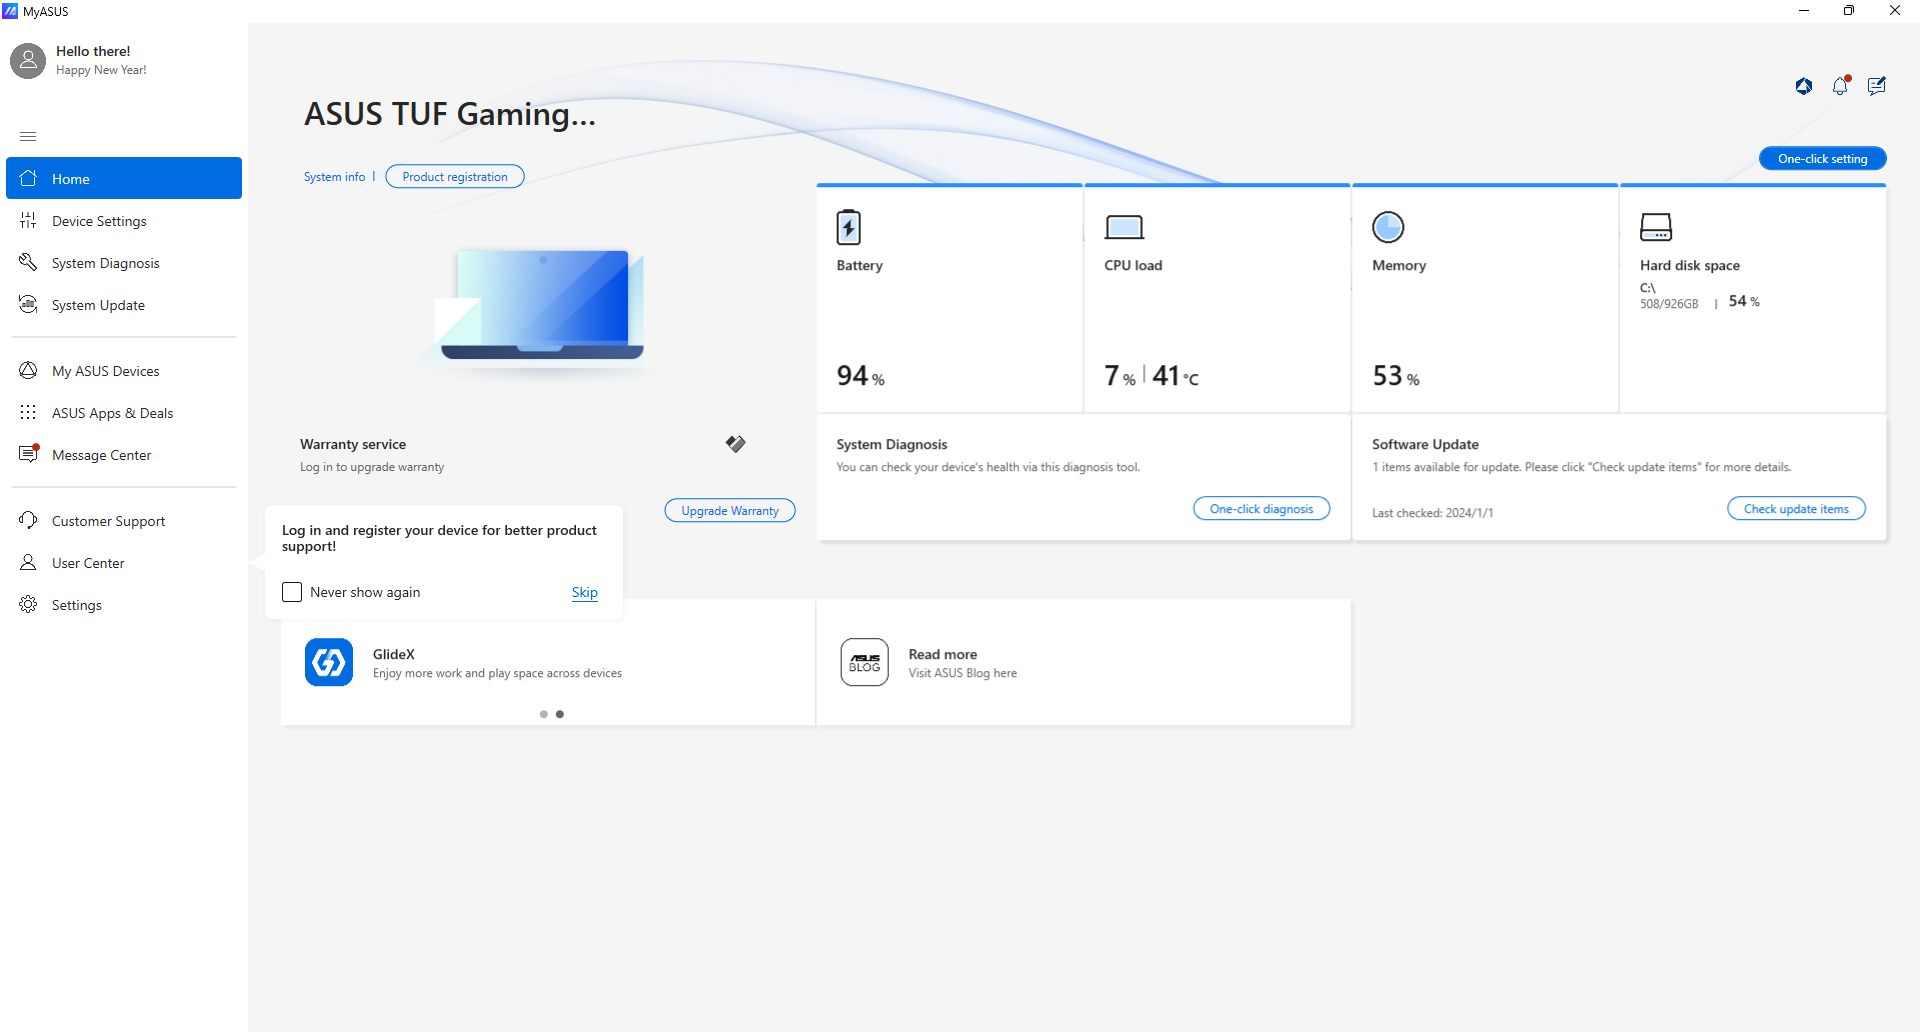Select the first carousel page dot
1920x1032 pixels.
pyautogui.click(x=543, y=714)
